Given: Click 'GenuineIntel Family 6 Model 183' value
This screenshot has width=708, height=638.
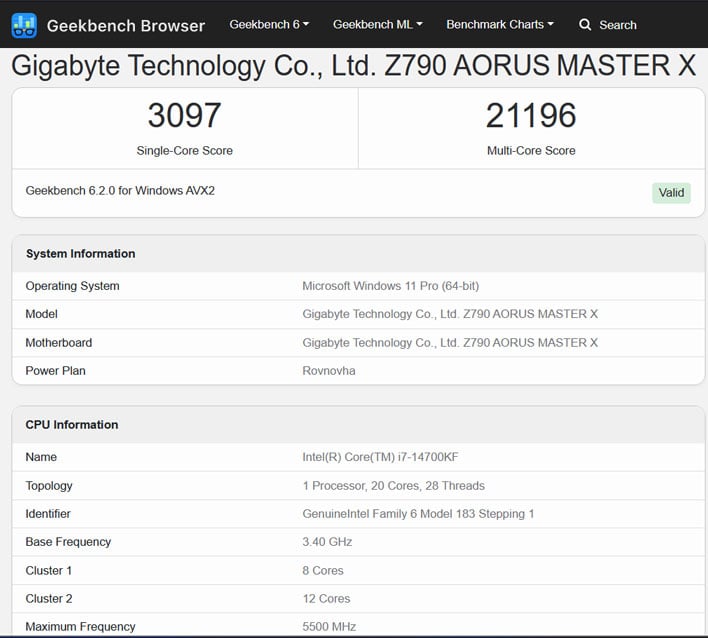Looking at the screenshot, I should pos(418,514).
